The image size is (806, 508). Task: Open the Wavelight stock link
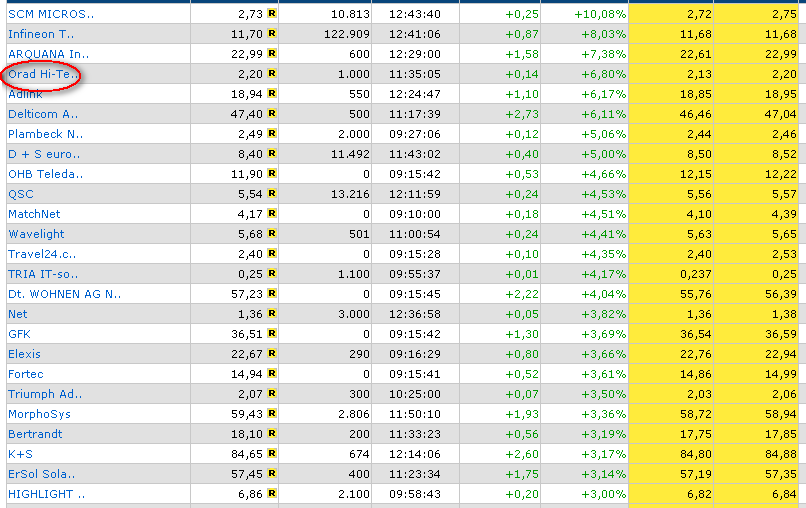36,234
